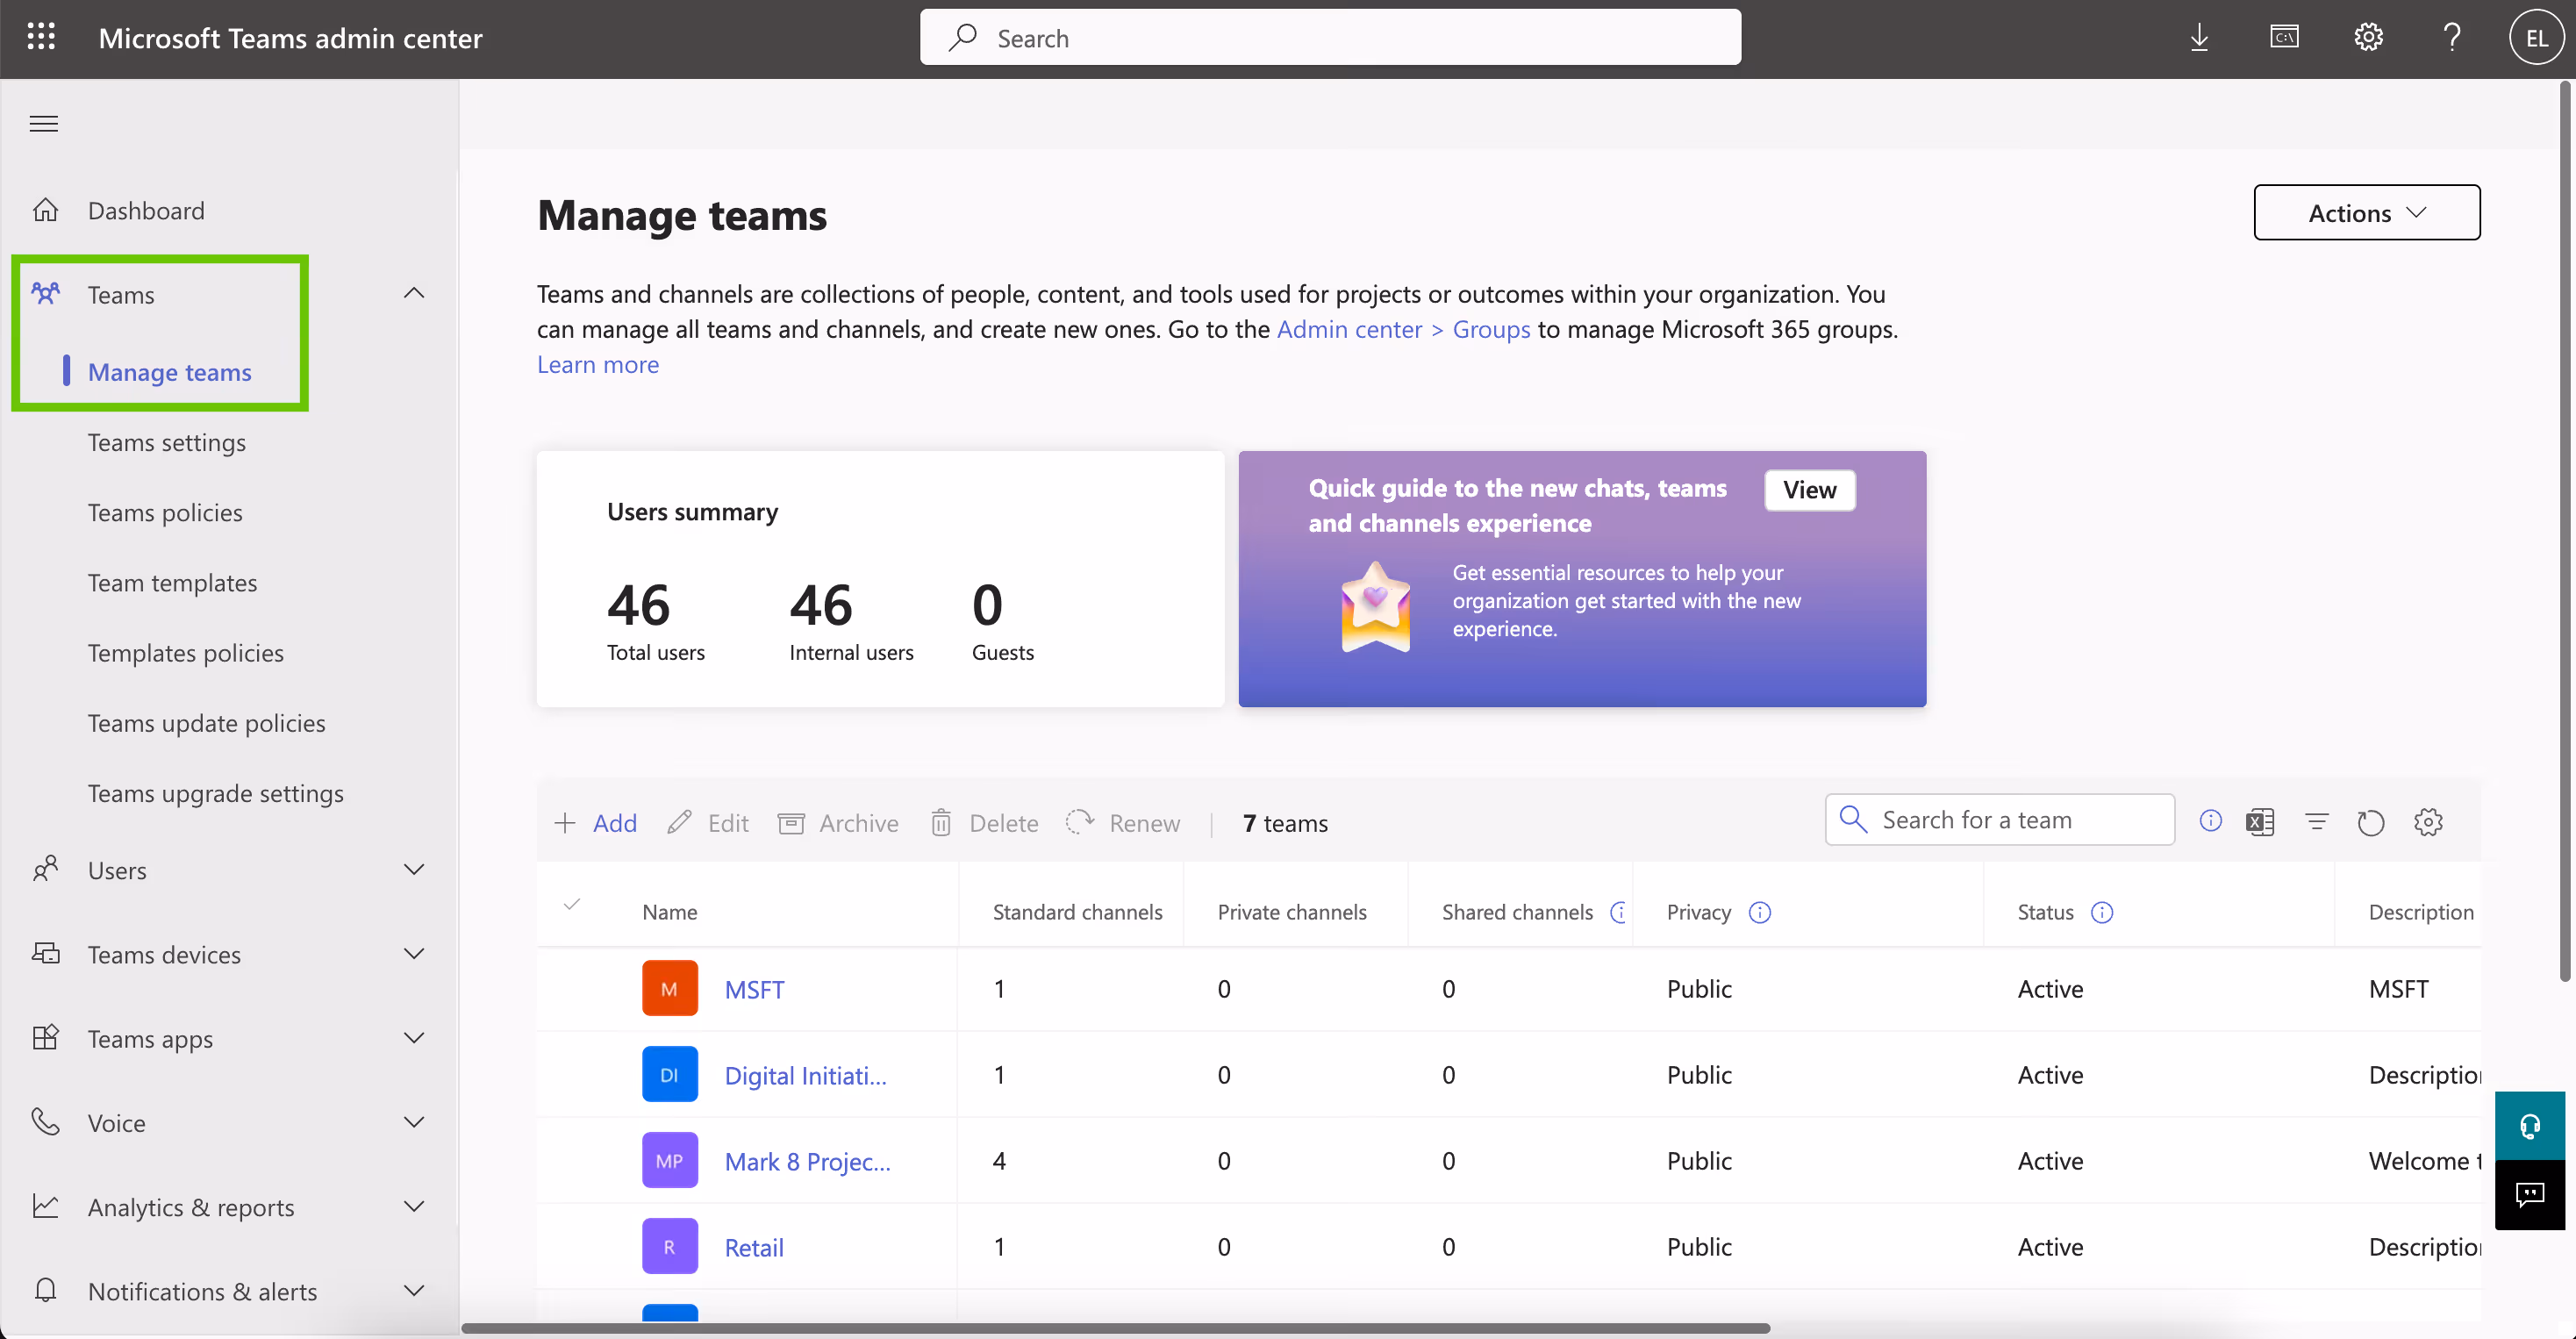Open Cloud Shell terminal icon
The width and height of the screenshot is (2576, 1339).
(x=2284, y=38)
